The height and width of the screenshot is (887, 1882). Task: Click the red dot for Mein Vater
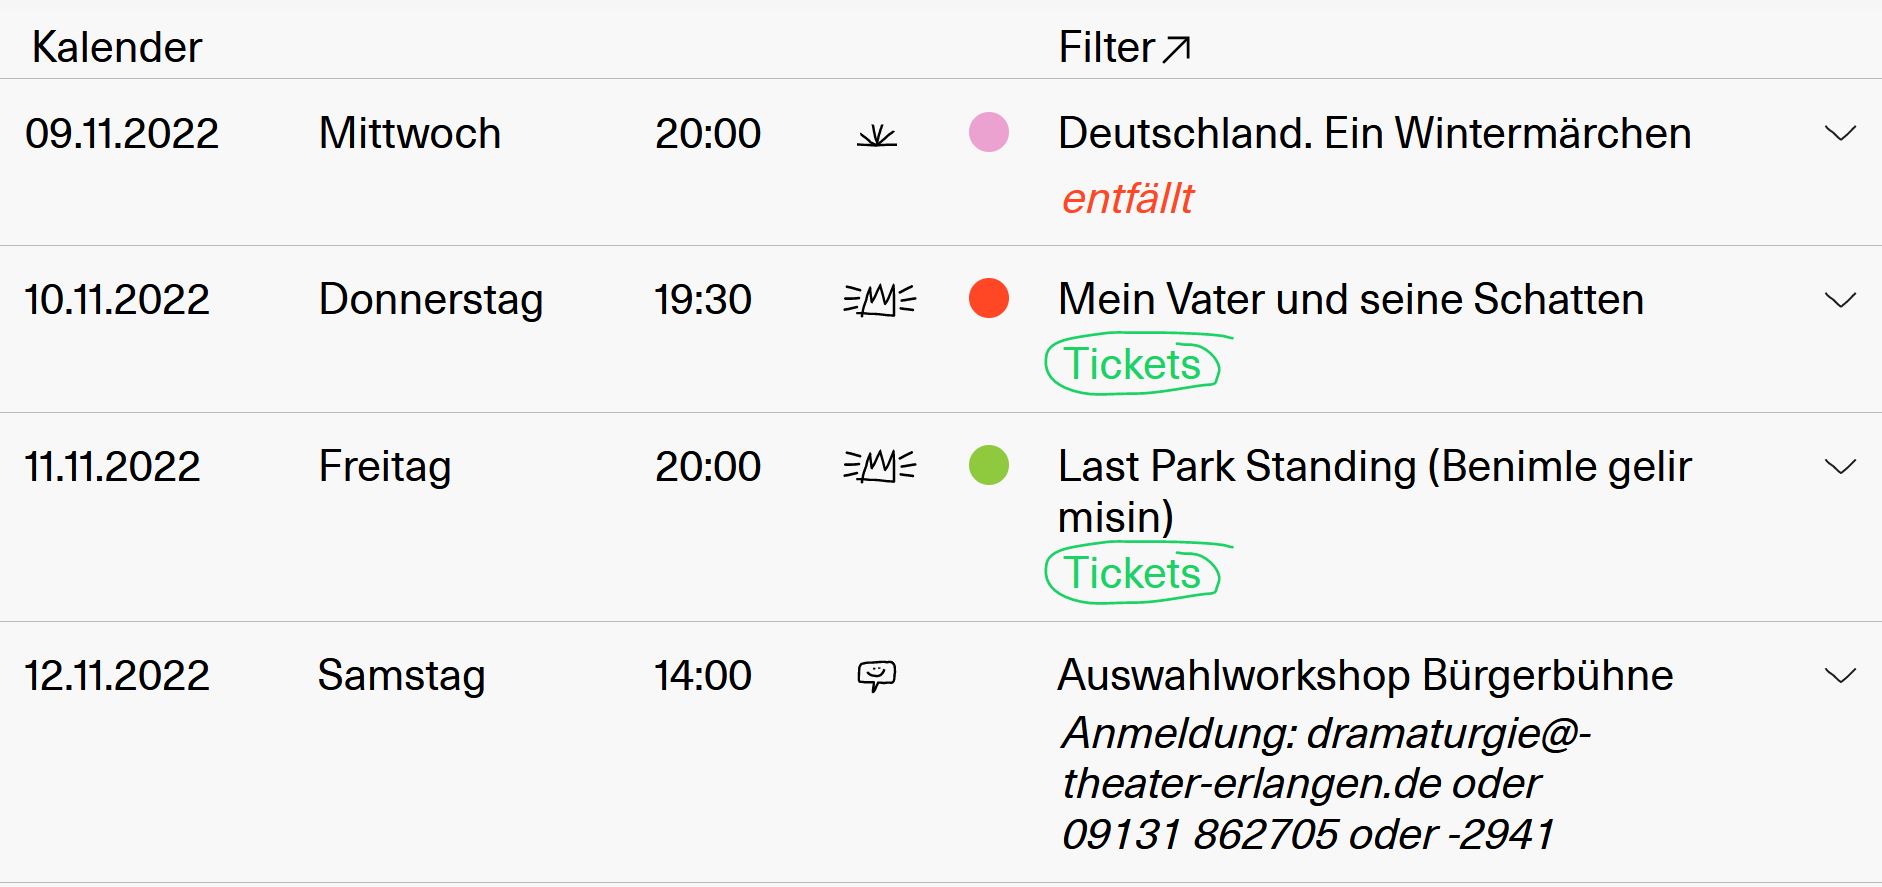coord(989,299)
